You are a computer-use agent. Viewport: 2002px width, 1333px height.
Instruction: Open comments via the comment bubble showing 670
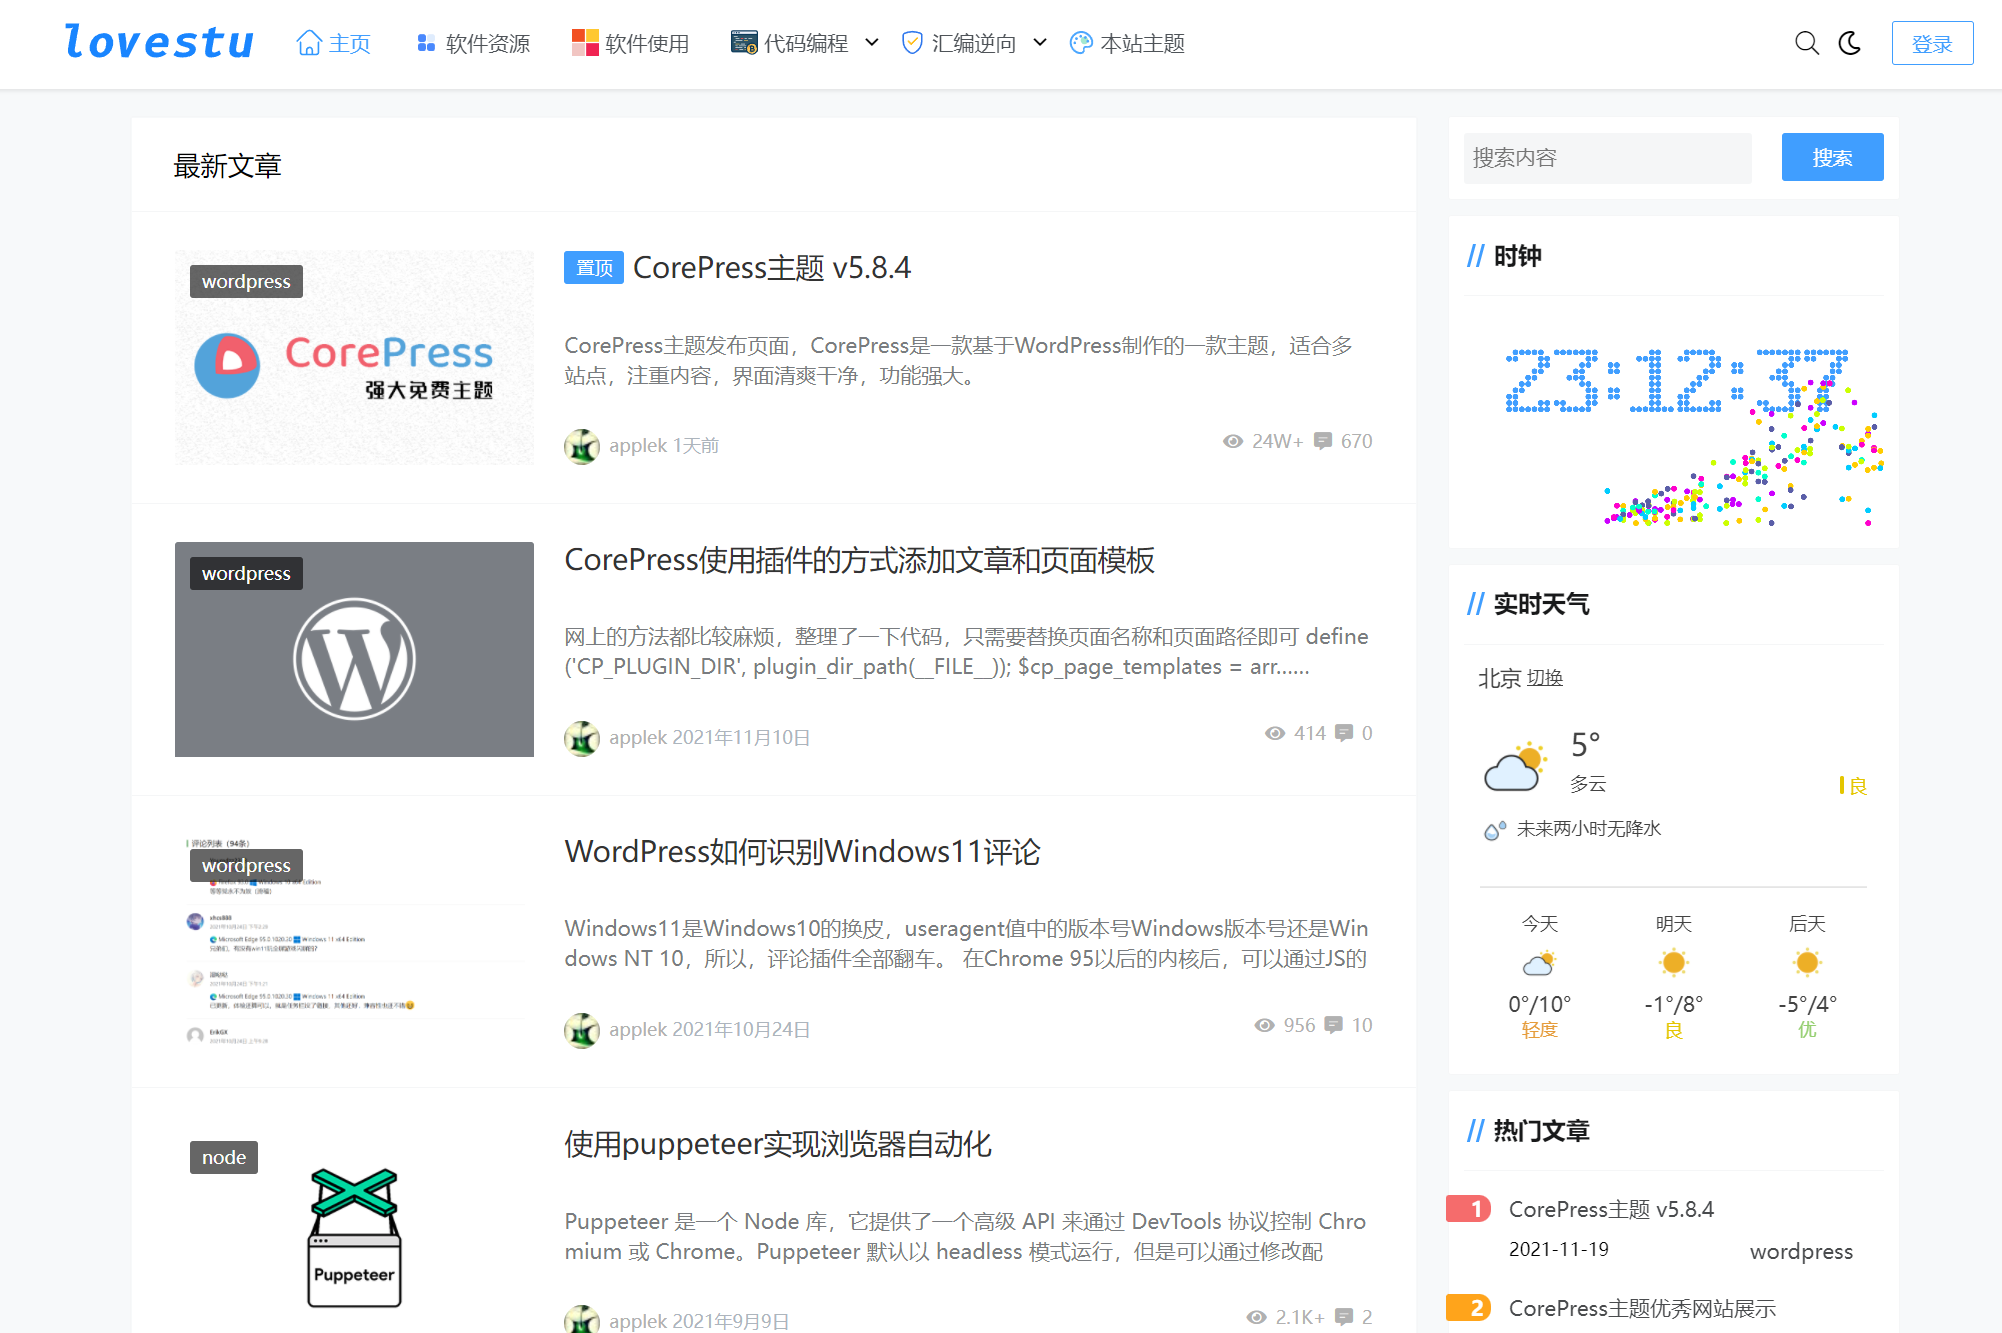click(1324, 441)
